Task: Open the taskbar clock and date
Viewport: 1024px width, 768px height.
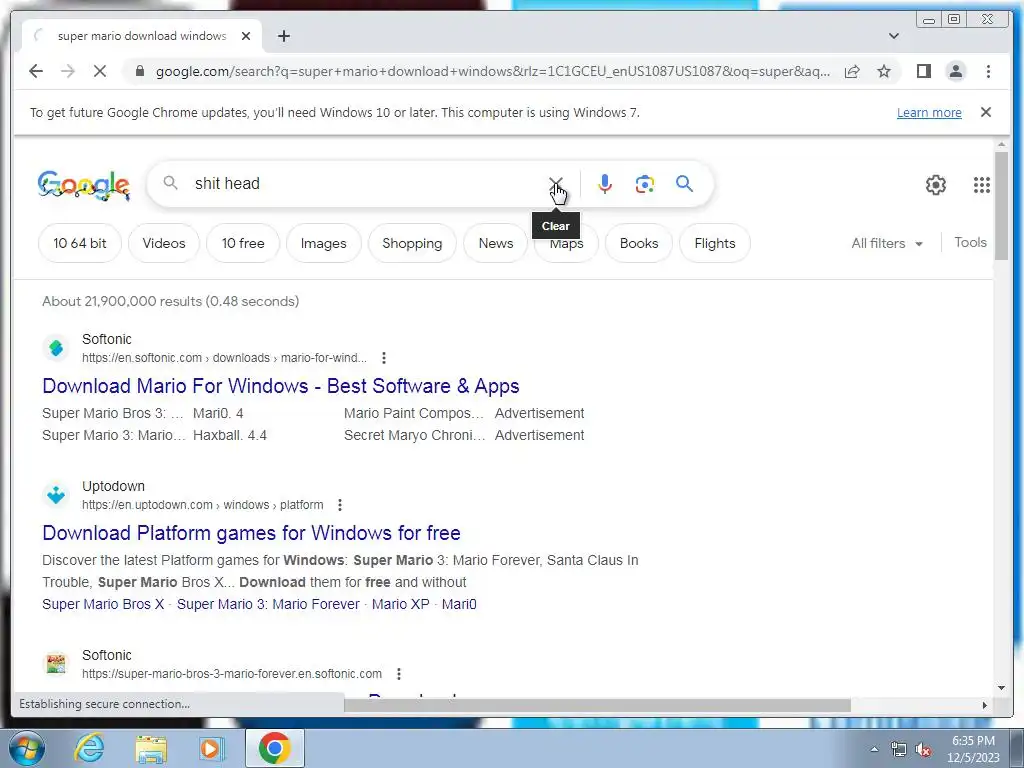Action: [x=973, y=749]
